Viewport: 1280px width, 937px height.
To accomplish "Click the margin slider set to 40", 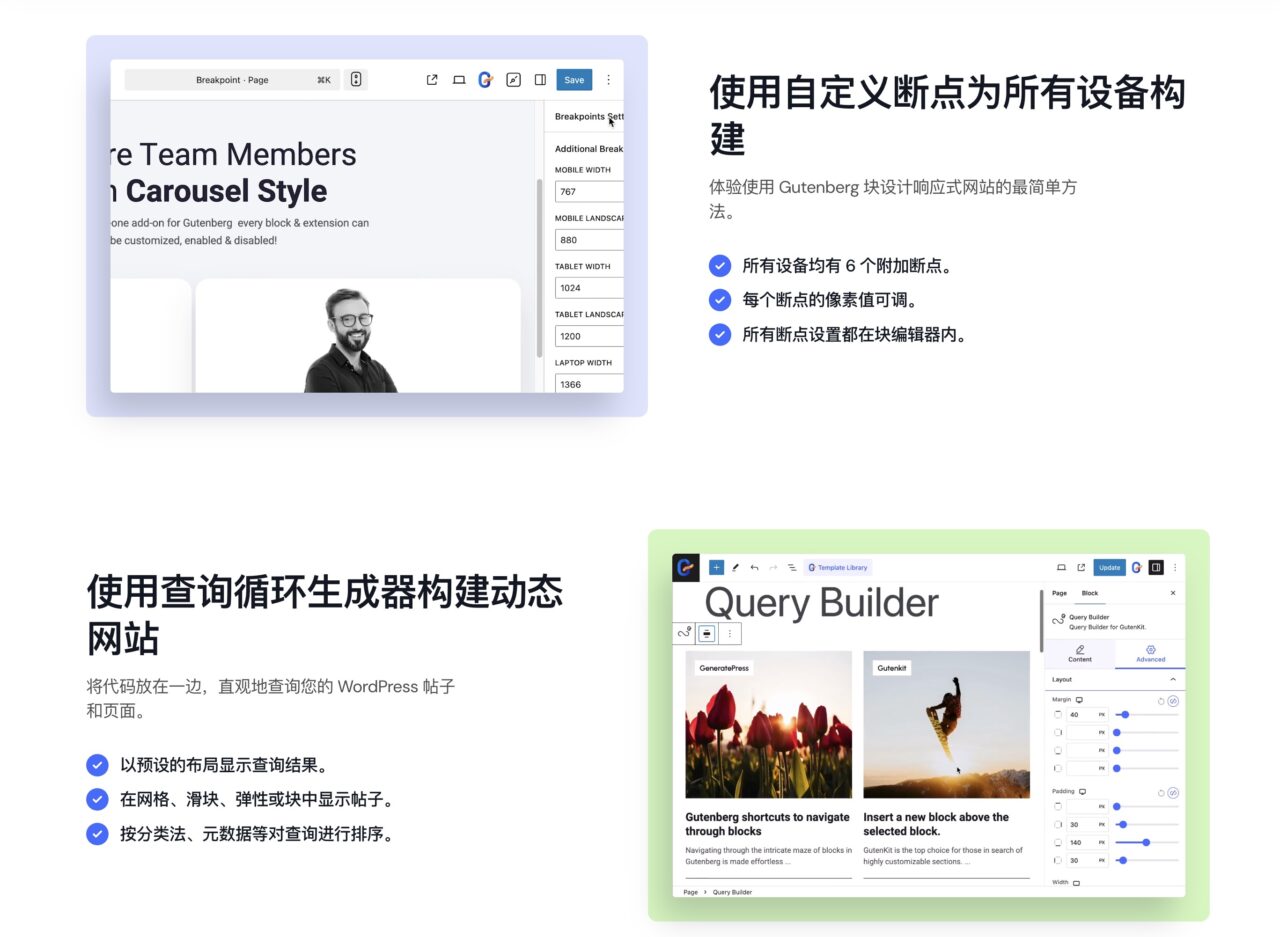I will (1146, 715).
